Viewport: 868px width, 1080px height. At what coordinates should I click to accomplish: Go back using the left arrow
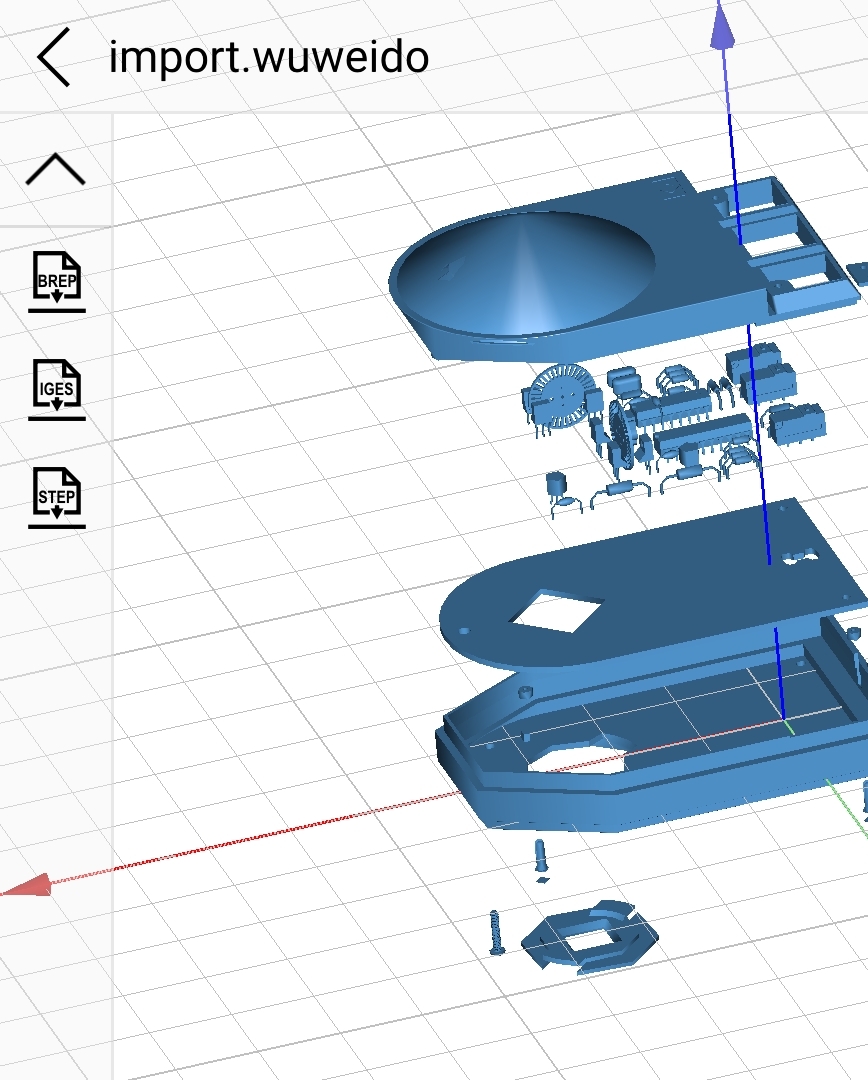[x=54, y=57]
